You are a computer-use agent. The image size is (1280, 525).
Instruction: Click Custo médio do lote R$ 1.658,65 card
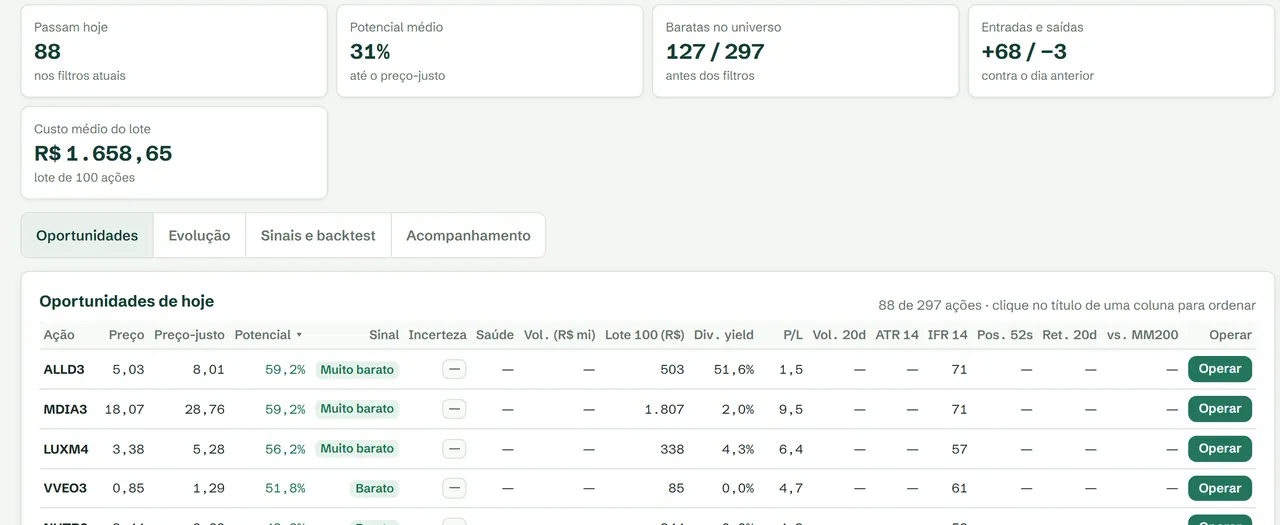174,153
